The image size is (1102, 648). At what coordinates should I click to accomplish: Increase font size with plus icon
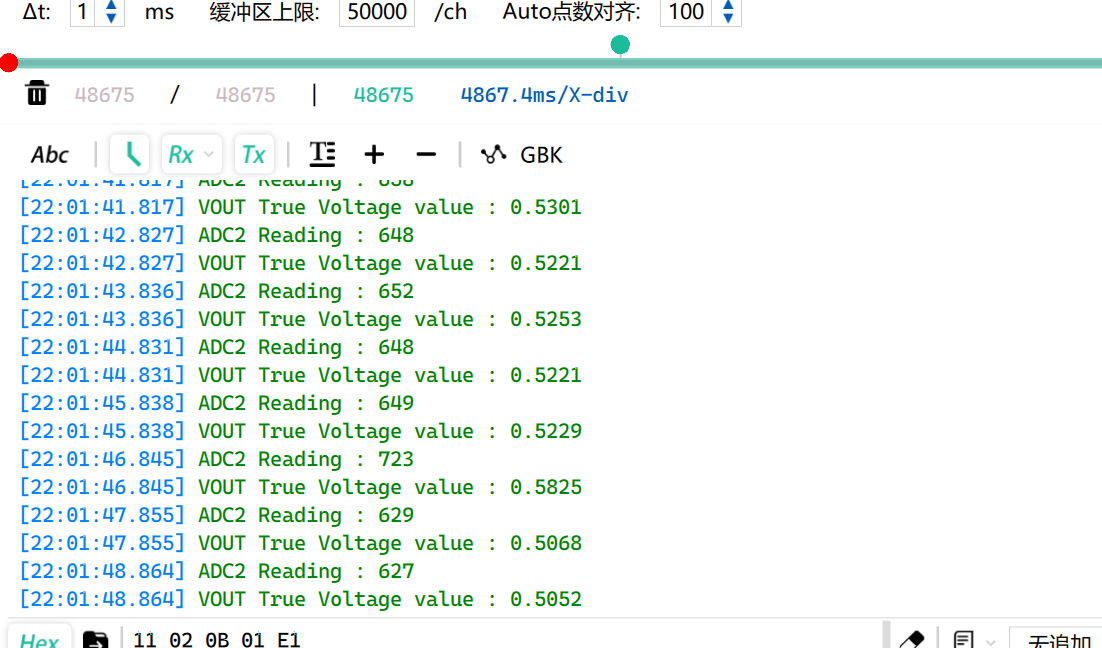pos(374,154)
